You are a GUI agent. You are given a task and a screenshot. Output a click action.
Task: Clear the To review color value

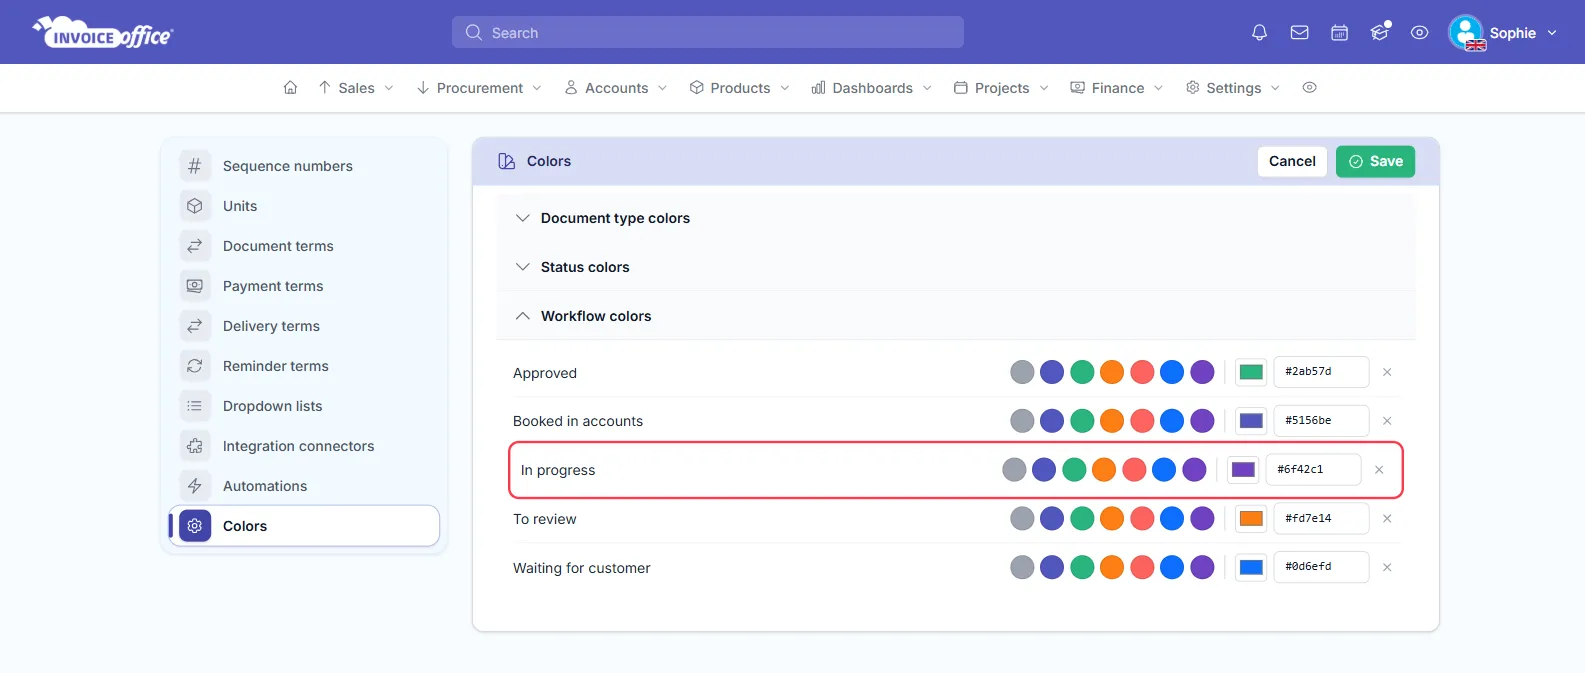[x=1387, y=519]
